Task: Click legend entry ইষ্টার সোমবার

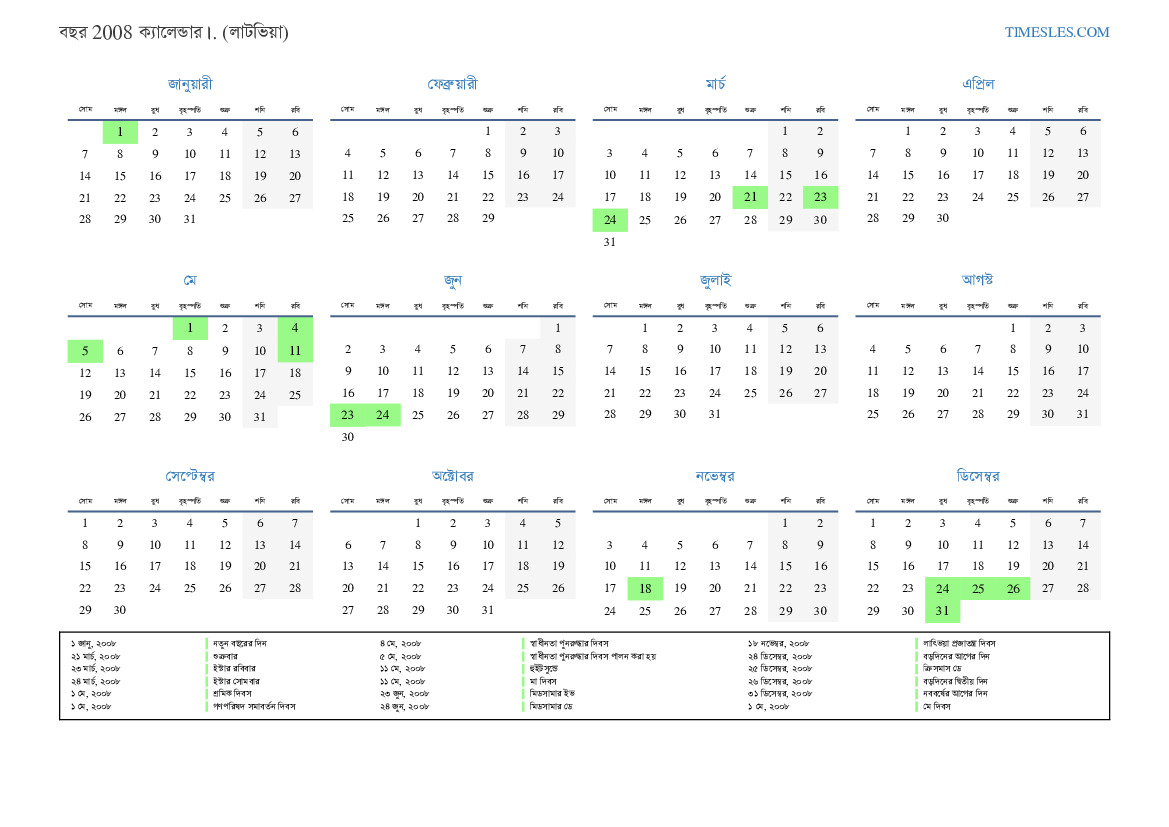Action: pyautogui.click(x=236, y=682)
